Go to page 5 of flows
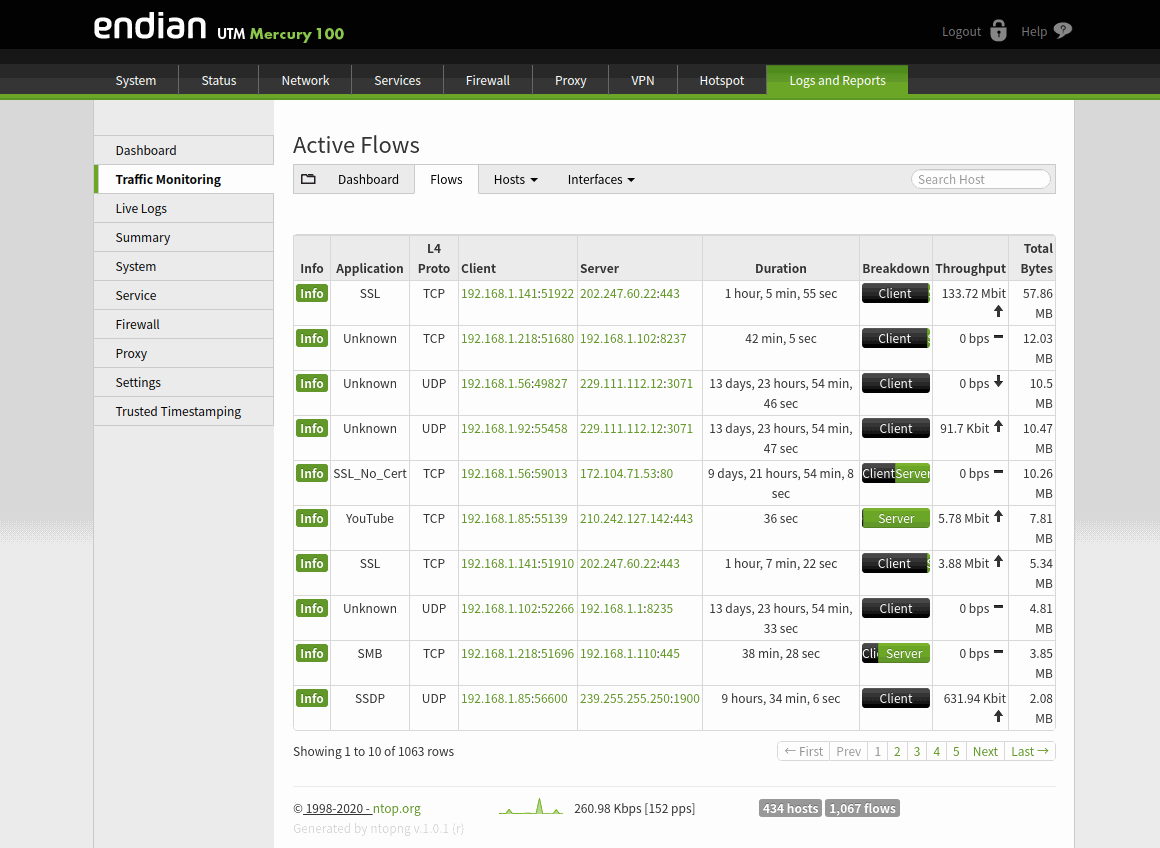 pos(956,752)
